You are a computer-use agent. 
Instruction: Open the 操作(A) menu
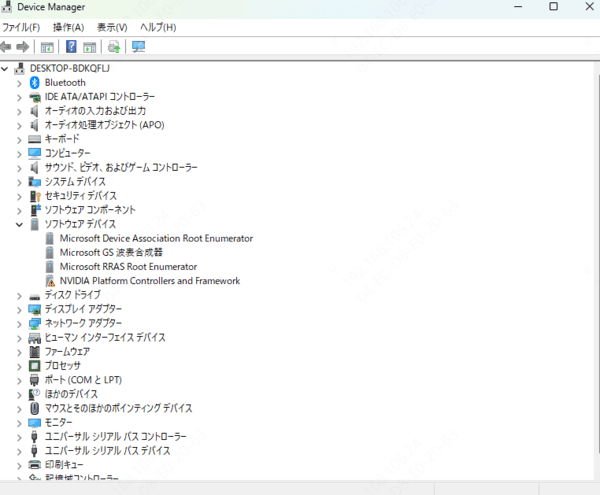[68, 27]
